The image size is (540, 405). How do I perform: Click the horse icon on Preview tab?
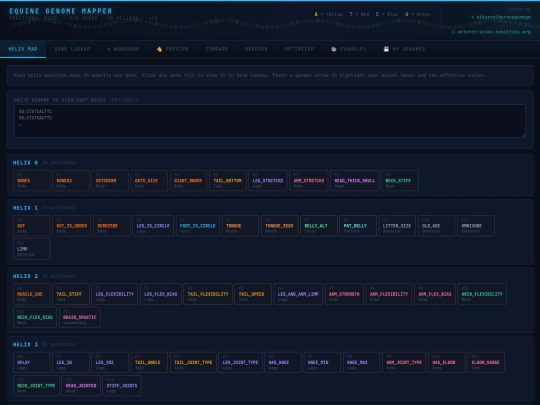159,49
